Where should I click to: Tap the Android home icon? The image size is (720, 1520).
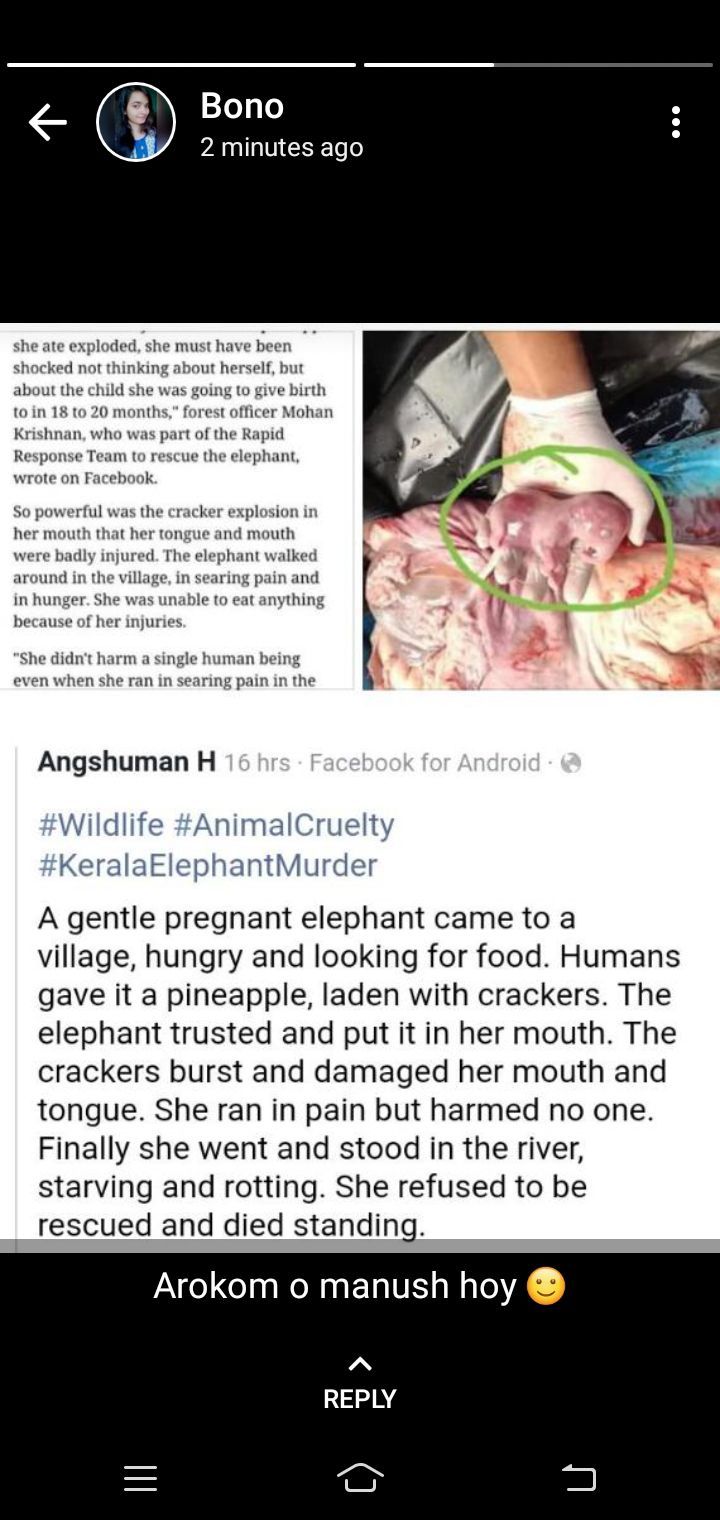click(360, 1477)
